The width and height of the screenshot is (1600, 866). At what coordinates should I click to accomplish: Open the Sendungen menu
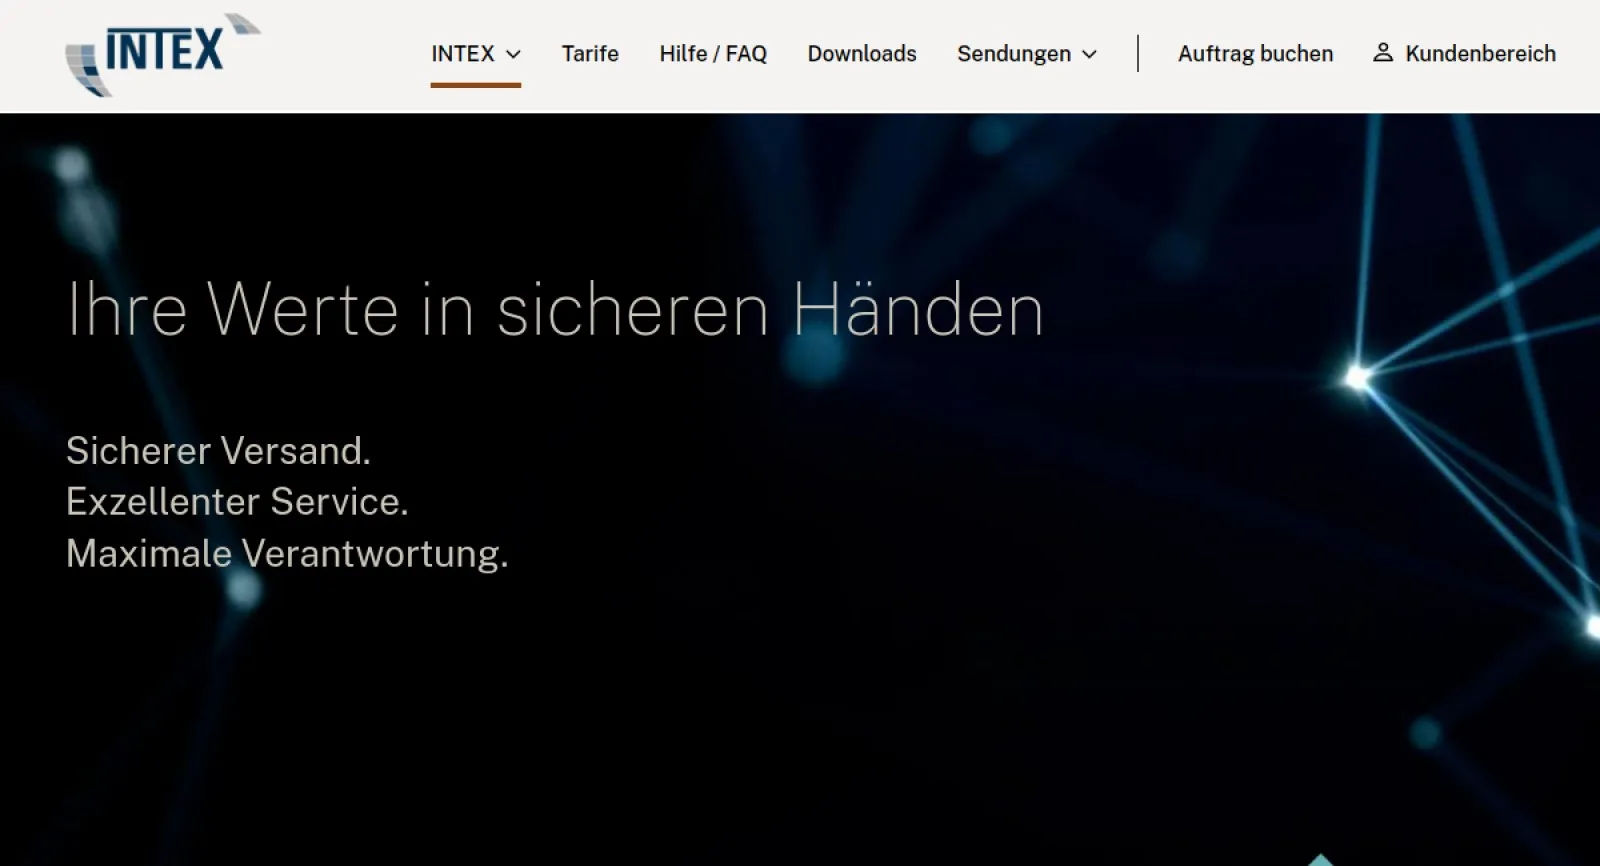click(1027, 54)
